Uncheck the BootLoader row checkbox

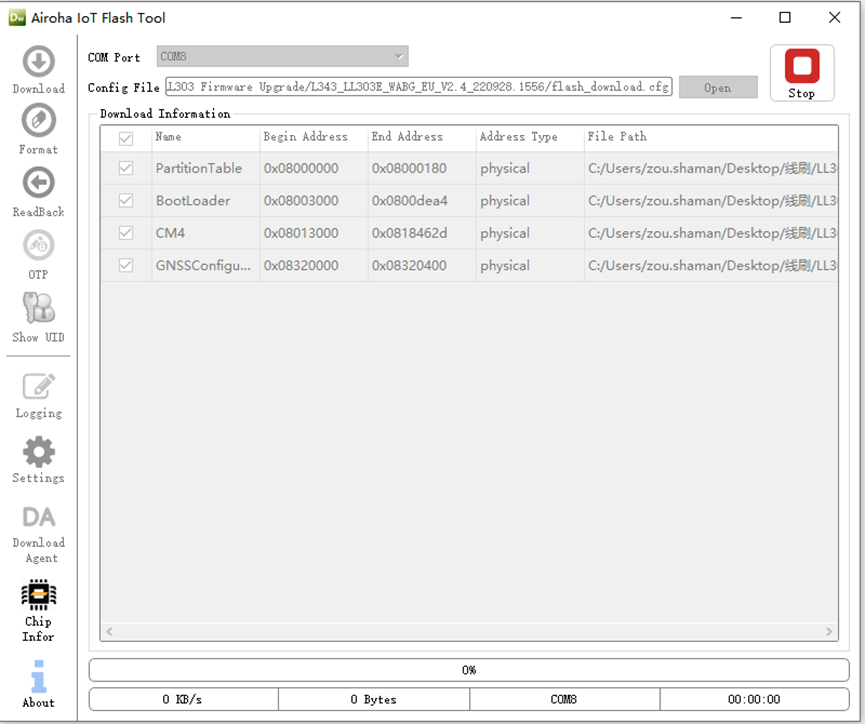(126, 201)
